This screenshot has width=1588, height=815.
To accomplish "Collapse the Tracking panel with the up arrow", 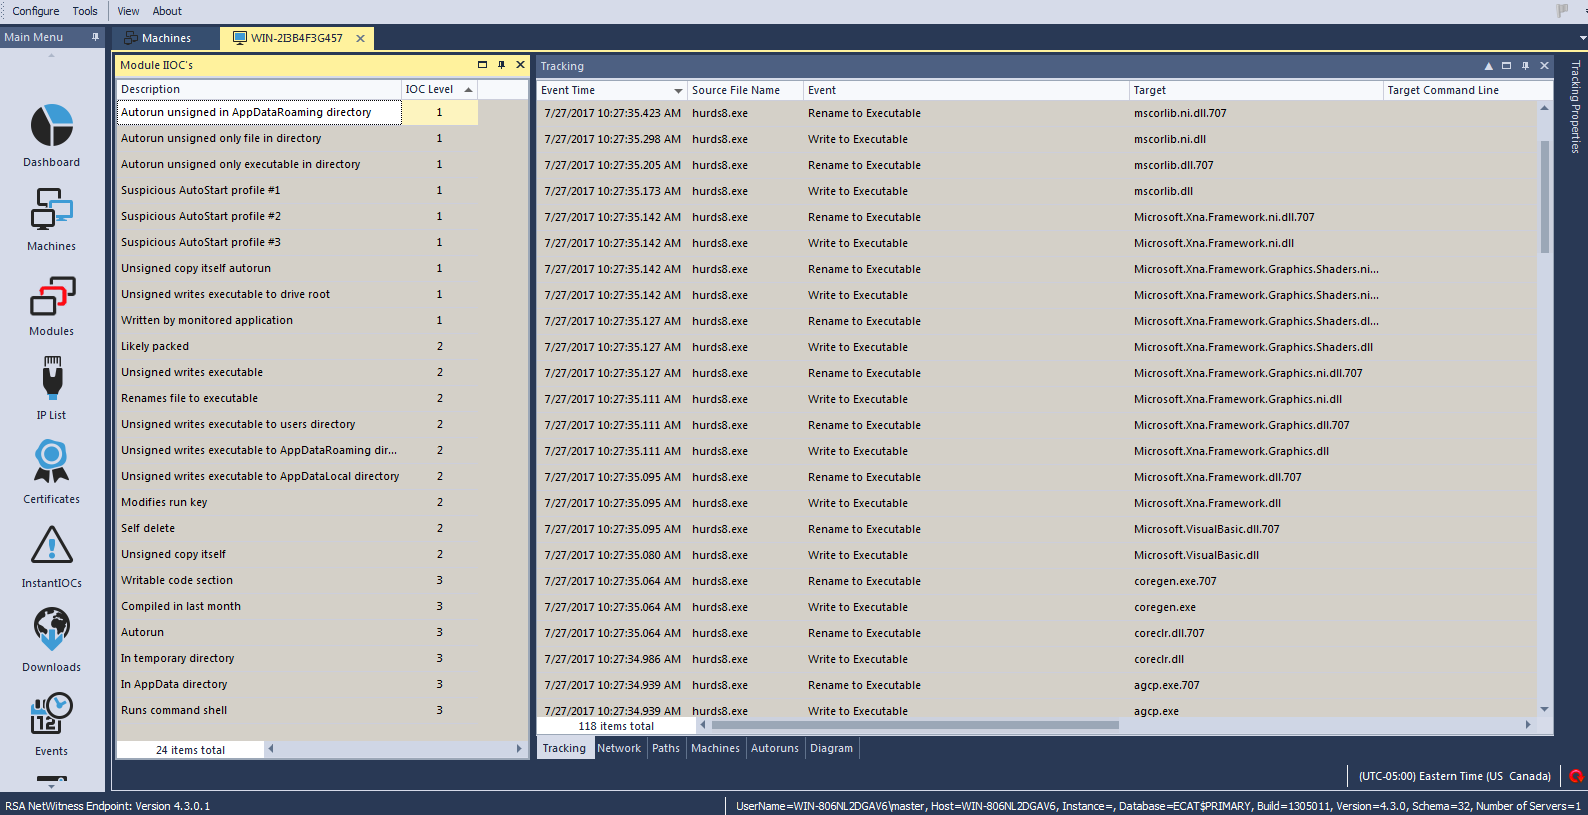I will coord(1488,66).
